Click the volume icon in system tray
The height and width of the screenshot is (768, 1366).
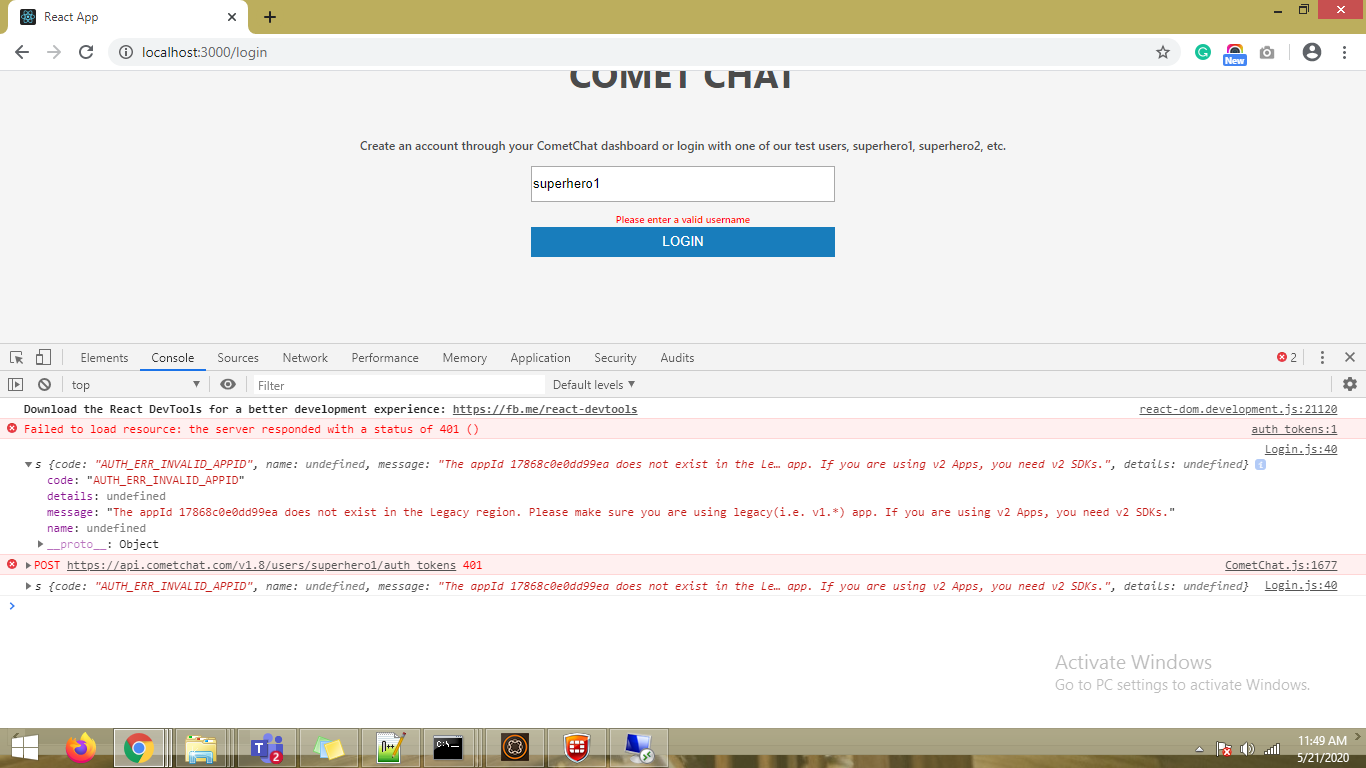pos(1247,748)
